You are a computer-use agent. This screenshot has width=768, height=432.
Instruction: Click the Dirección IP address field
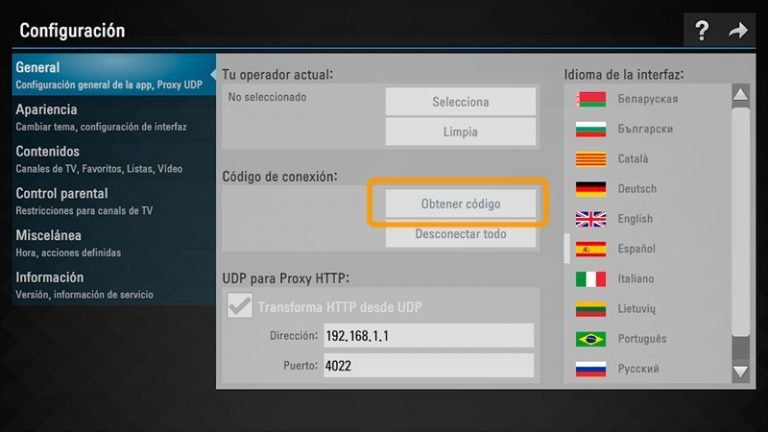click(x=429, y=336)
